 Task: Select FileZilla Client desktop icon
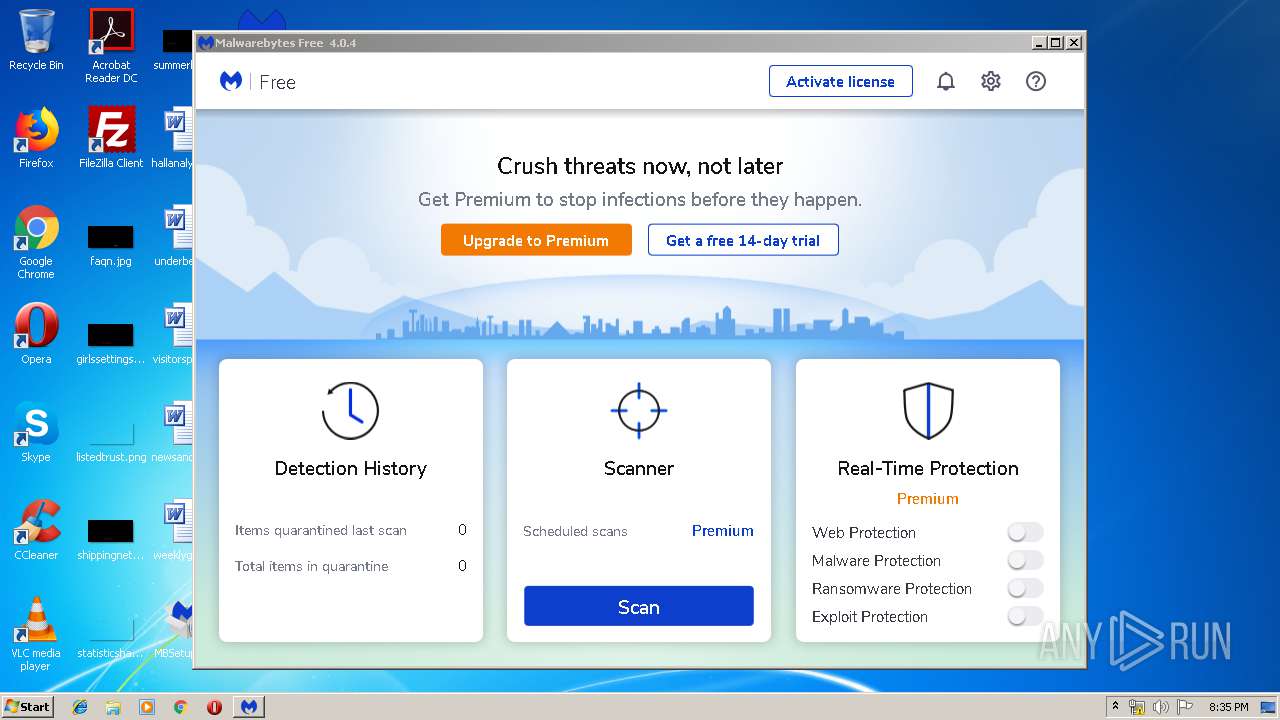(111, 139)
